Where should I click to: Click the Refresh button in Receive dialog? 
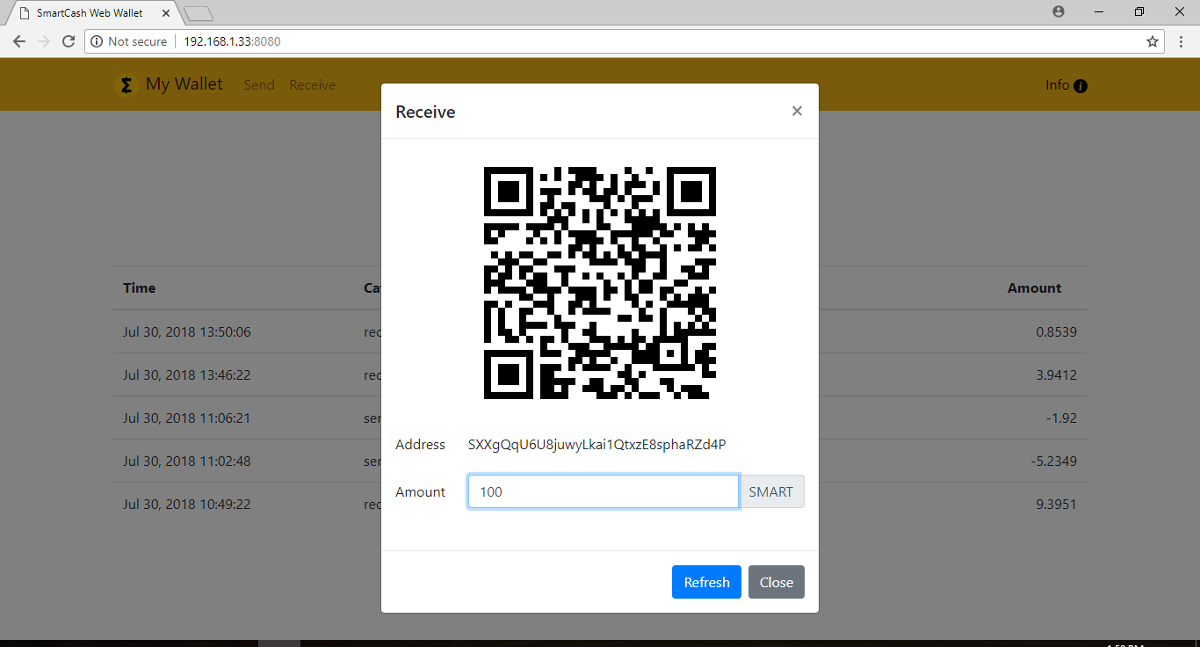pyautogui.click(x=707, y=582)
